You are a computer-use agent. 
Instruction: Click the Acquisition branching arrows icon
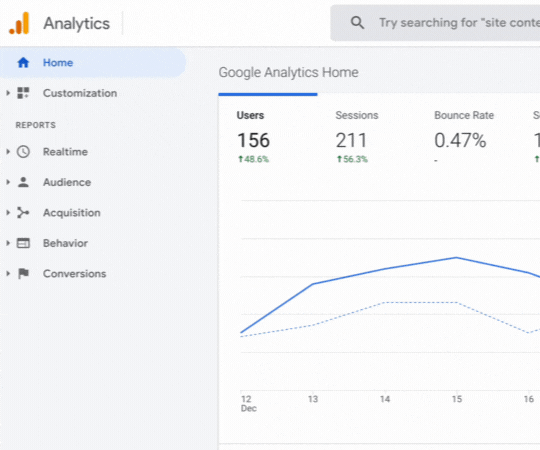click(x=23, y=213)
